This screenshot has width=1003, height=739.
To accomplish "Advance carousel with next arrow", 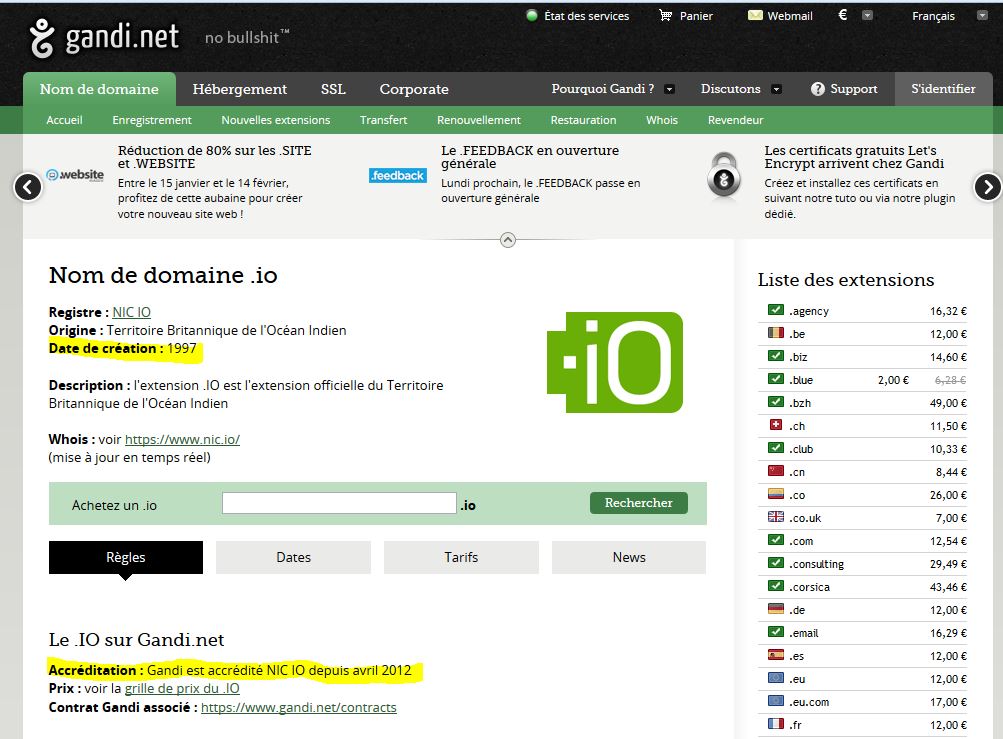I will tap(987, 187).
